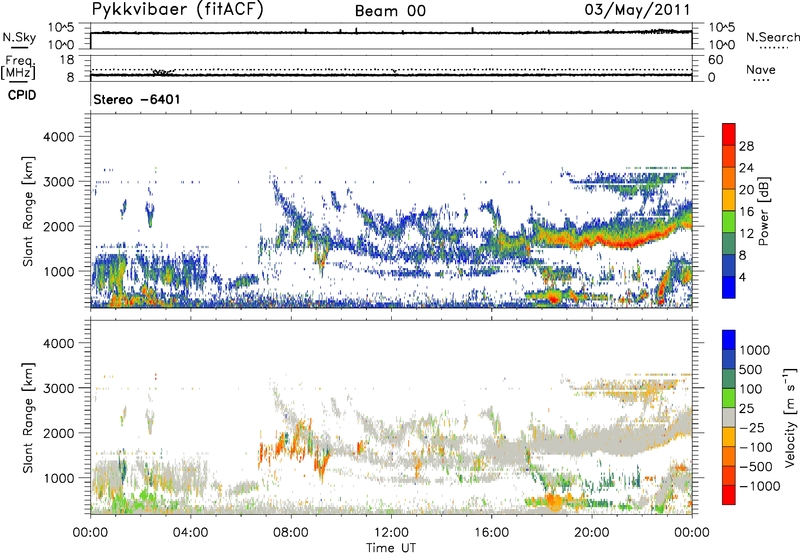Click the "12" label on power colorbar
The width and height of the screenshot is (800, 554).
(x=746, y=234)
